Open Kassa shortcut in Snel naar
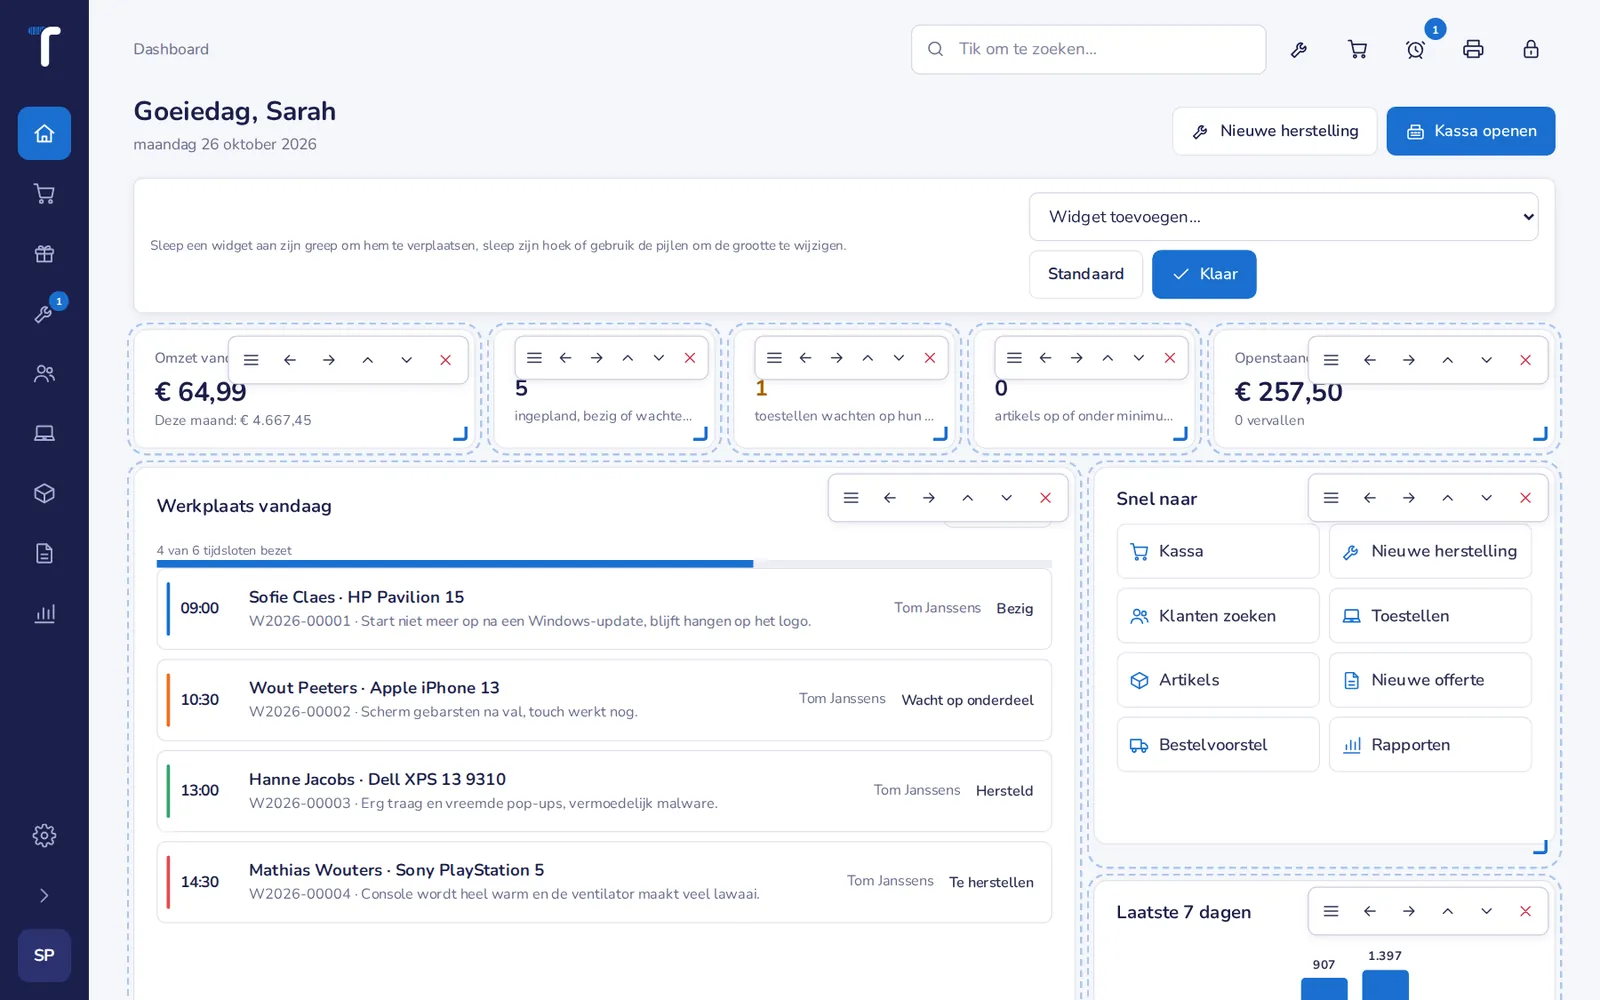 [1217, 551]
